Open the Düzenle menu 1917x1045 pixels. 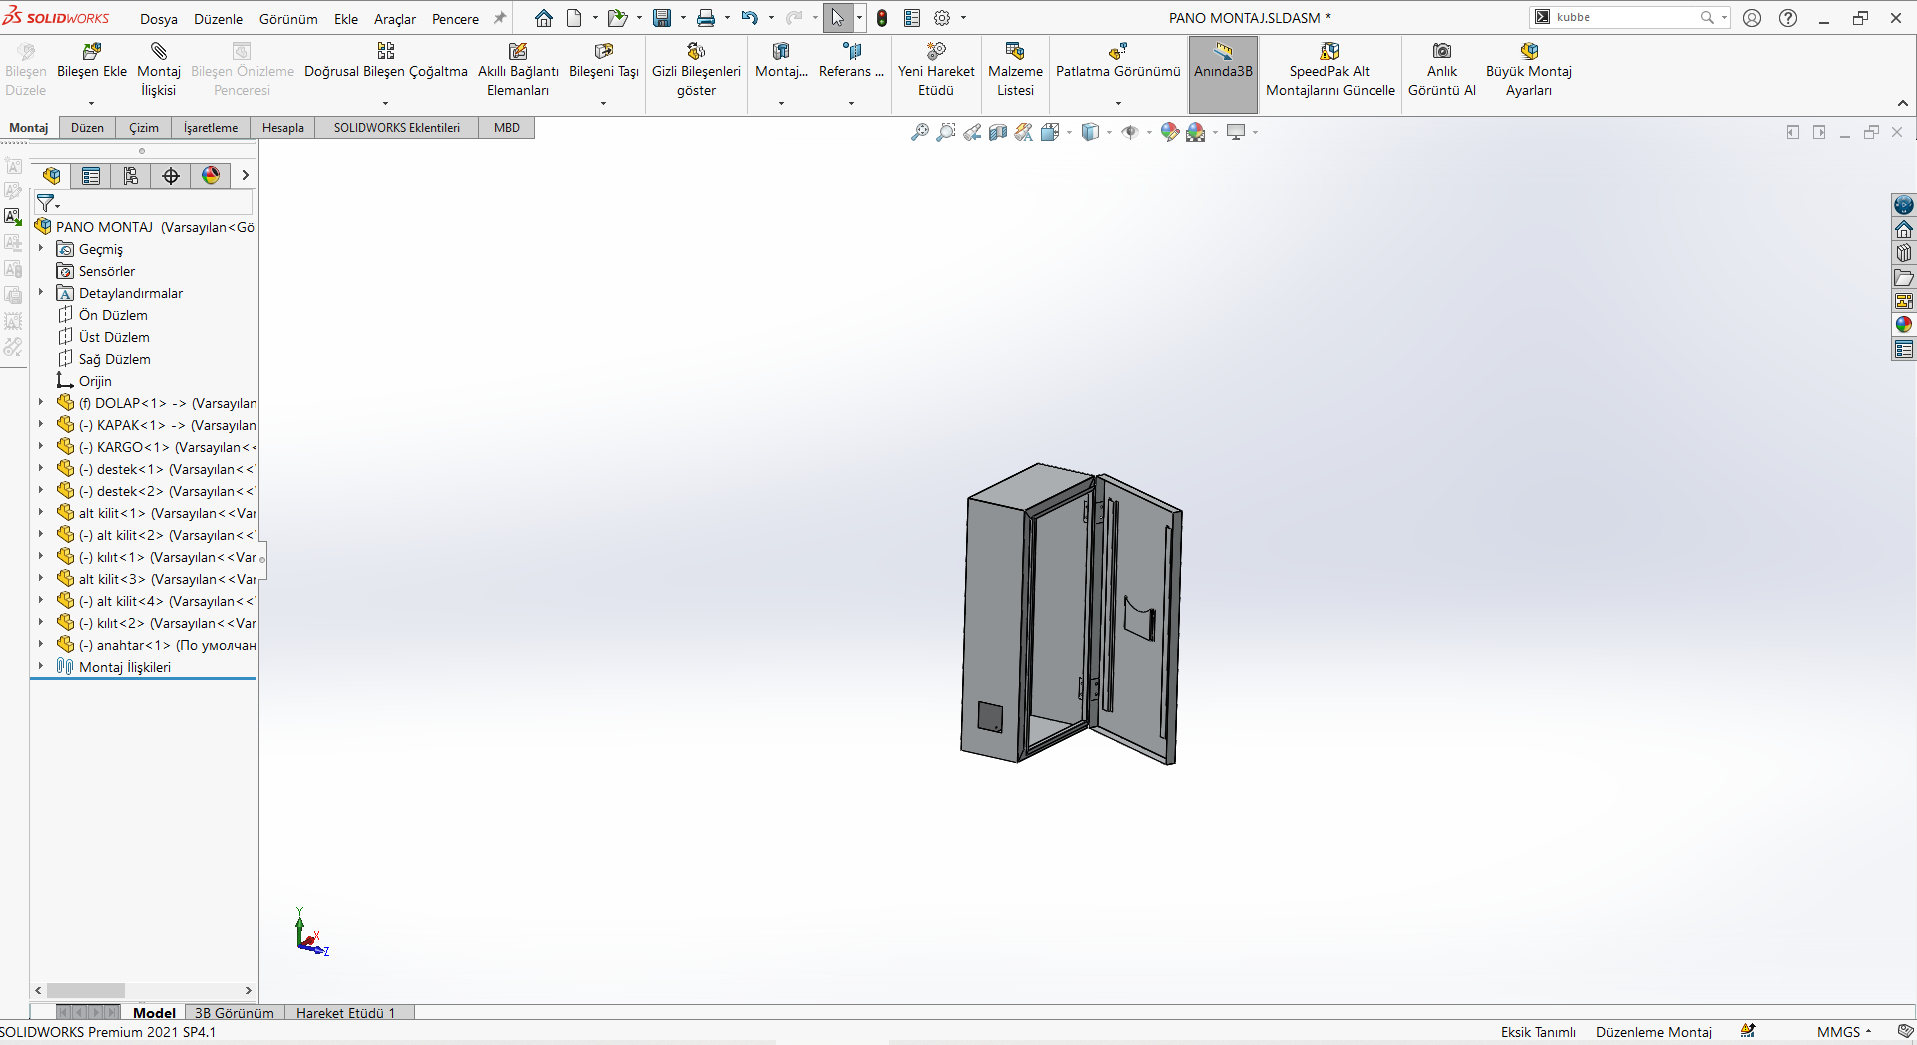click(x=218, y=19)
